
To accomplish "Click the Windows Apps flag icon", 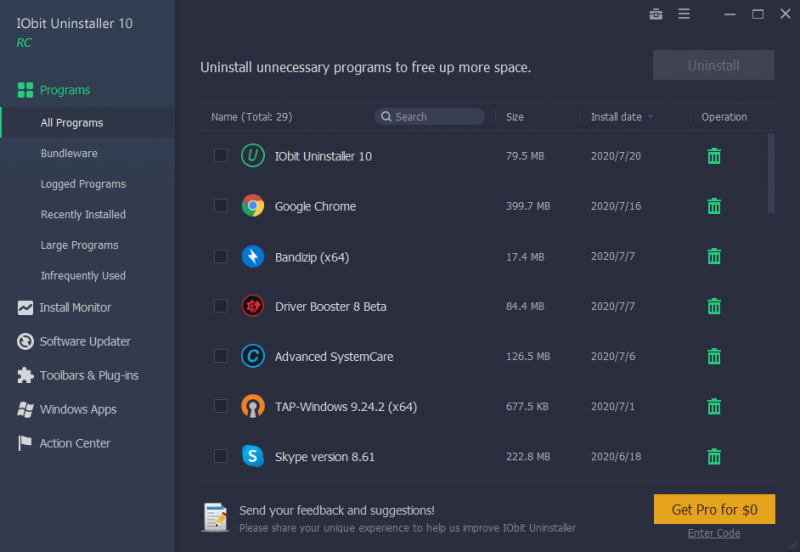I will 25,409.
